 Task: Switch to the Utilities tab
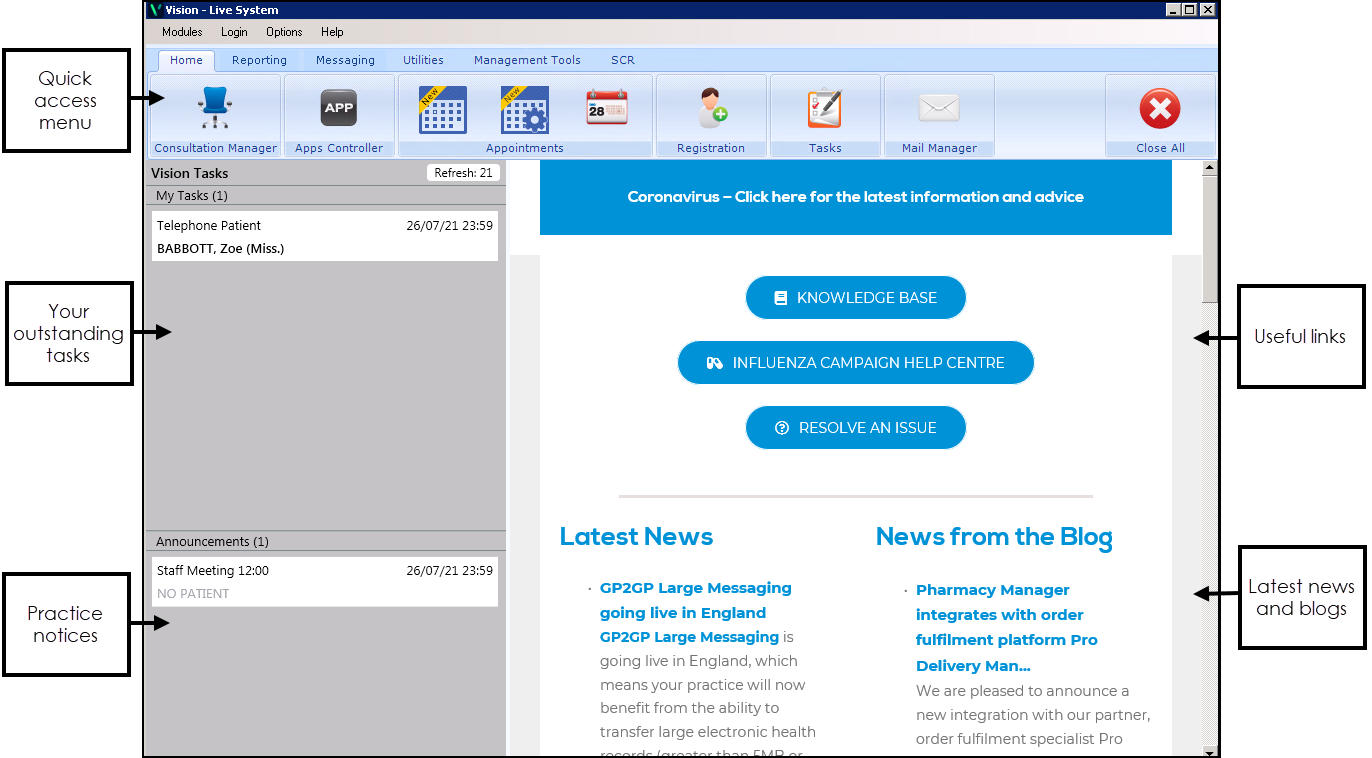click(423, 60)
